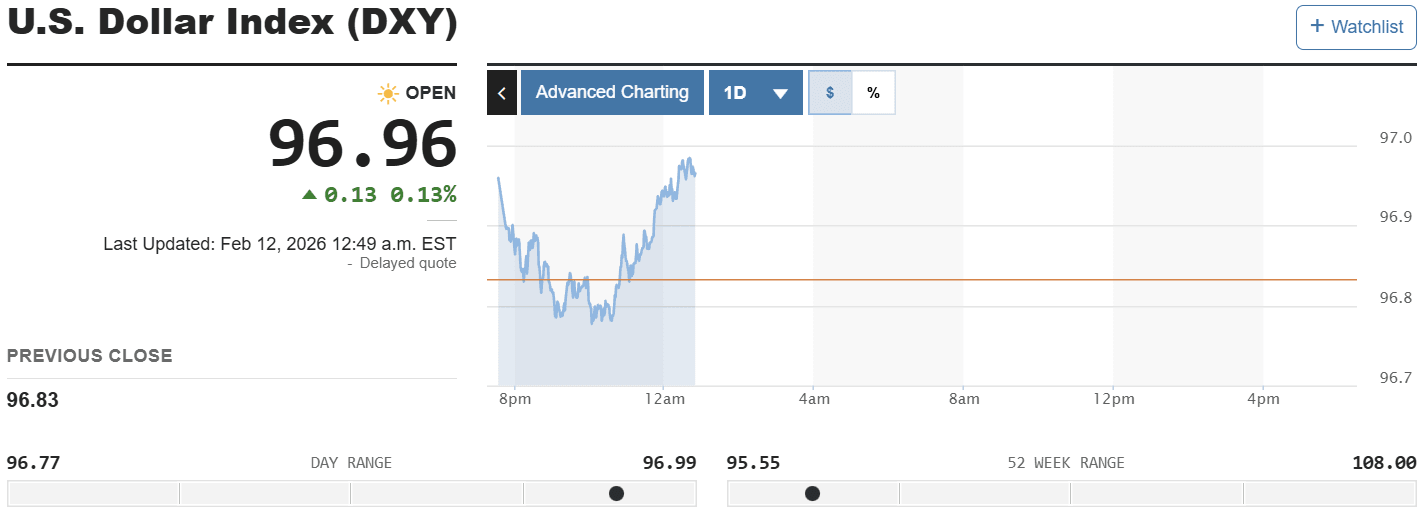The image size is (1419, 514).
Task: Click the 52 week range marker dot
Action: click(812, 493)
